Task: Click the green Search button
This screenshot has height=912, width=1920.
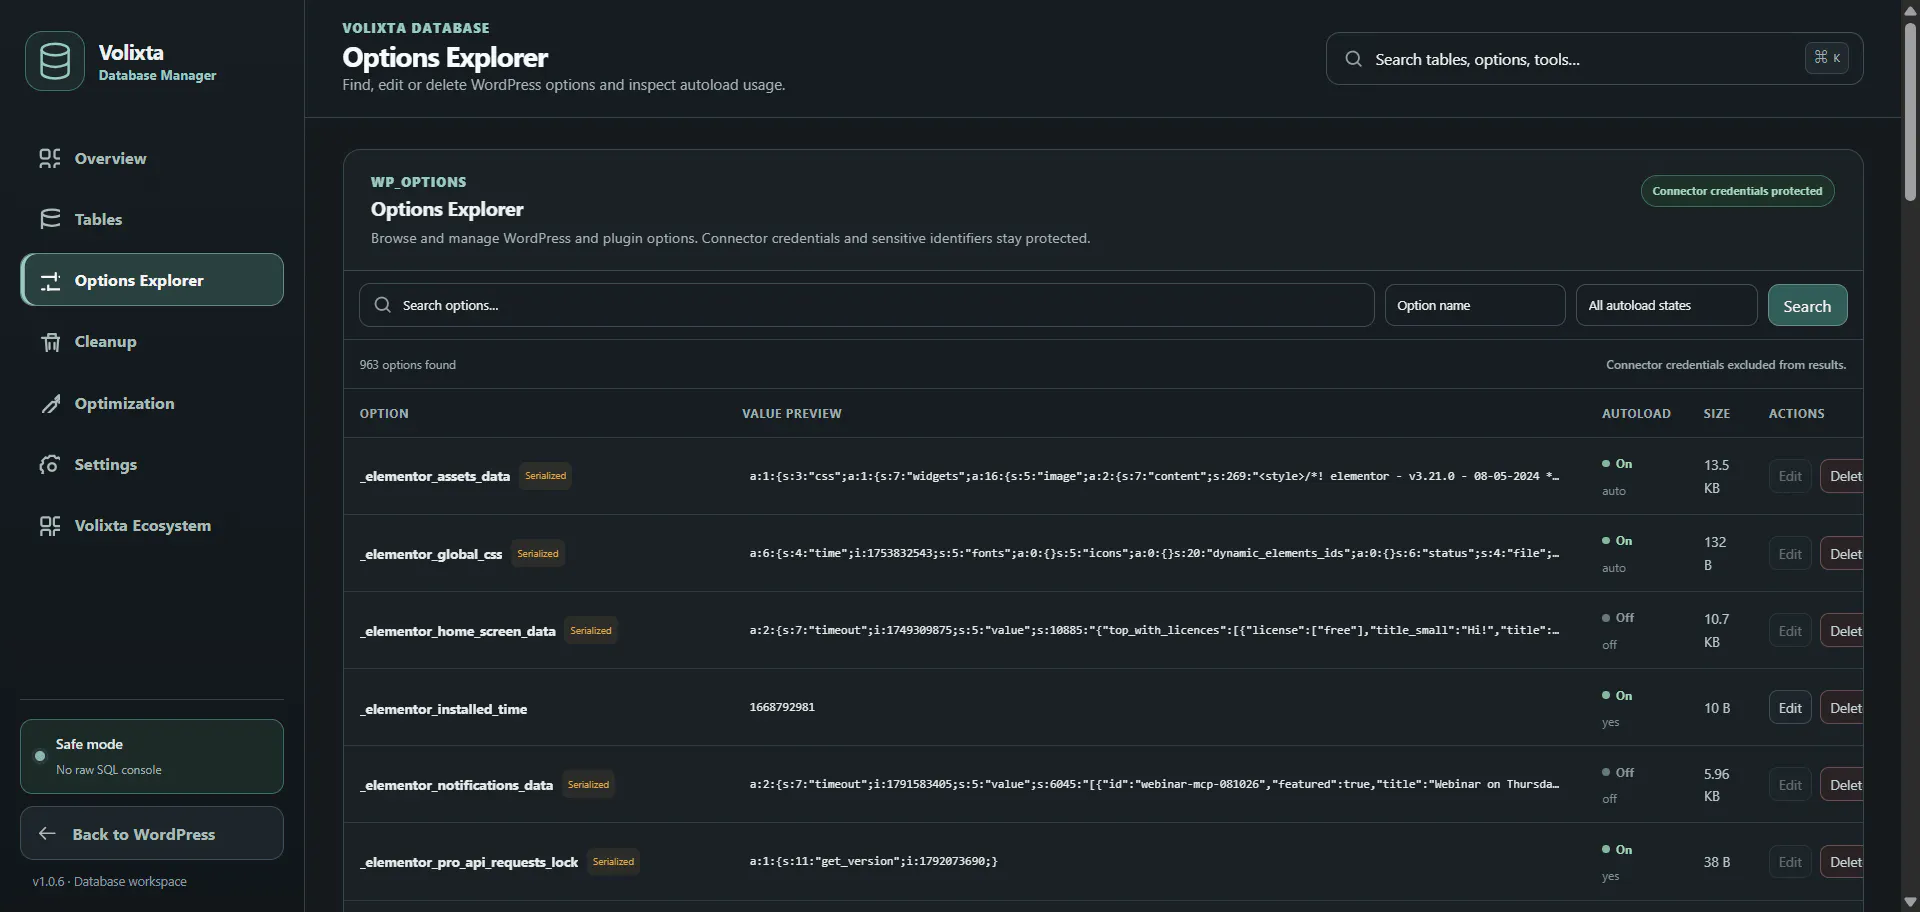Action: (x=1807, y=305)
